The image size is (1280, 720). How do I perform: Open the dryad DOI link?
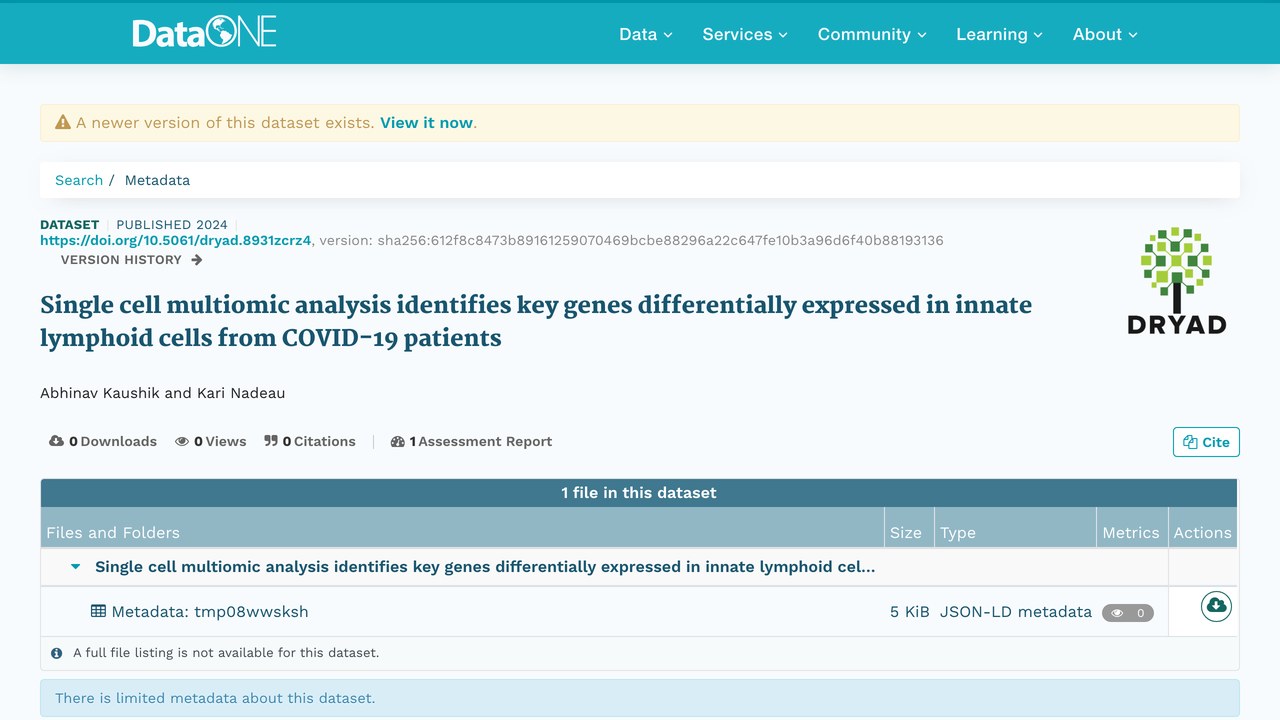coord(176,240)
